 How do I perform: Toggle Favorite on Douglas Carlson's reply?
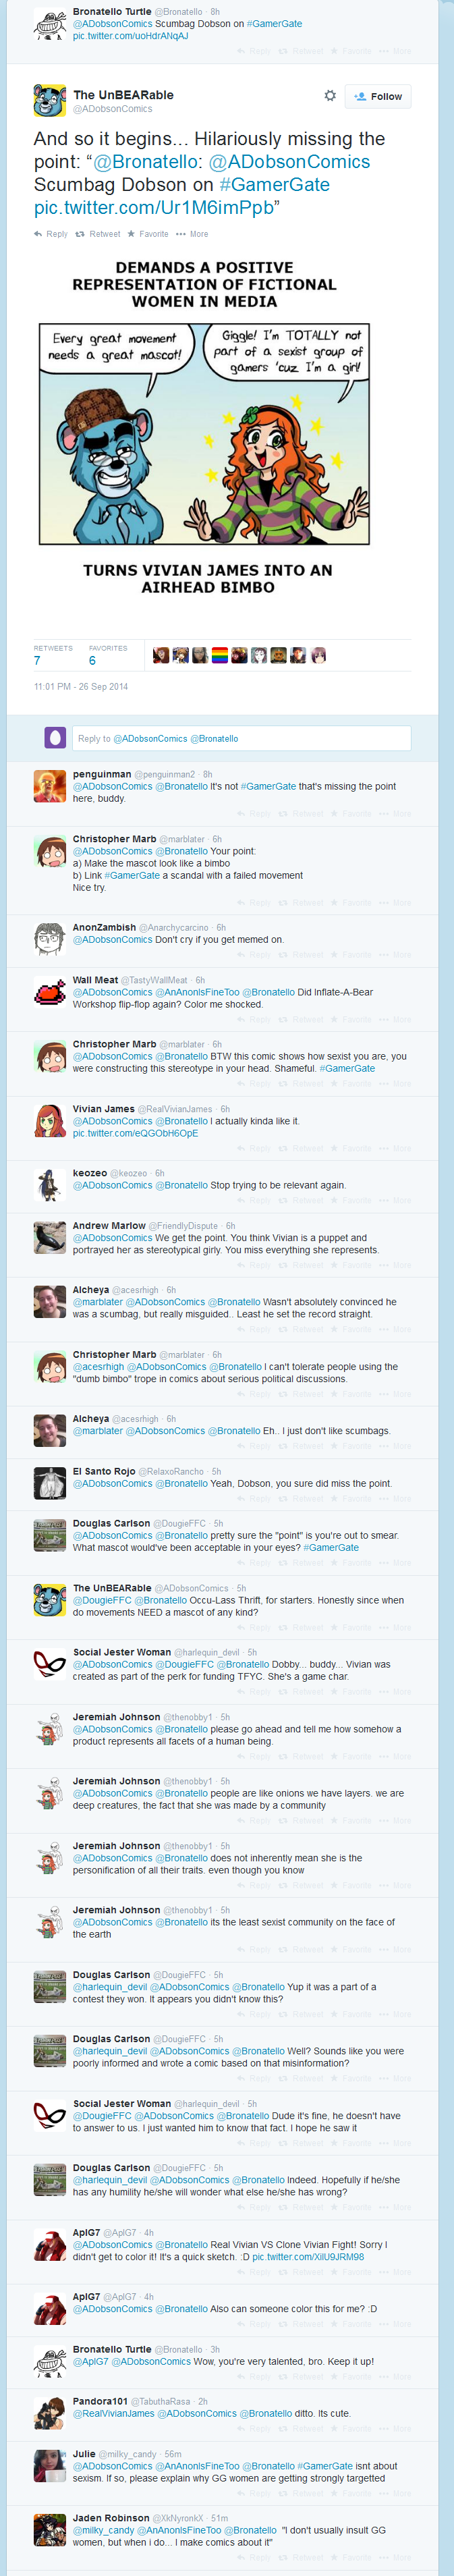point(334,1563)
